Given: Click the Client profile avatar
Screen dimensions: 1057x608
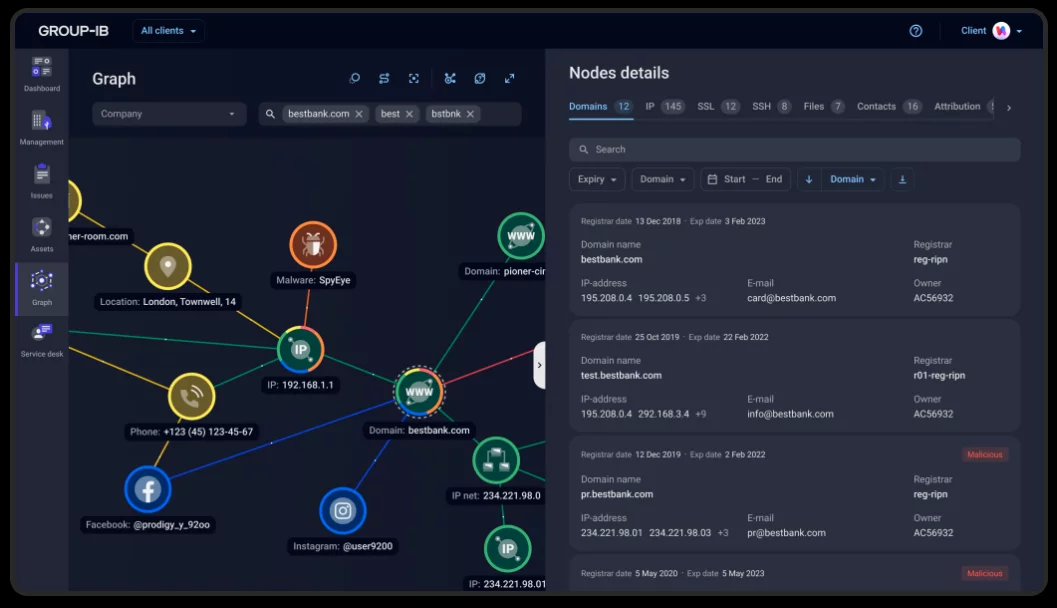Looking at the screenshot, I should coord(1001,31).
